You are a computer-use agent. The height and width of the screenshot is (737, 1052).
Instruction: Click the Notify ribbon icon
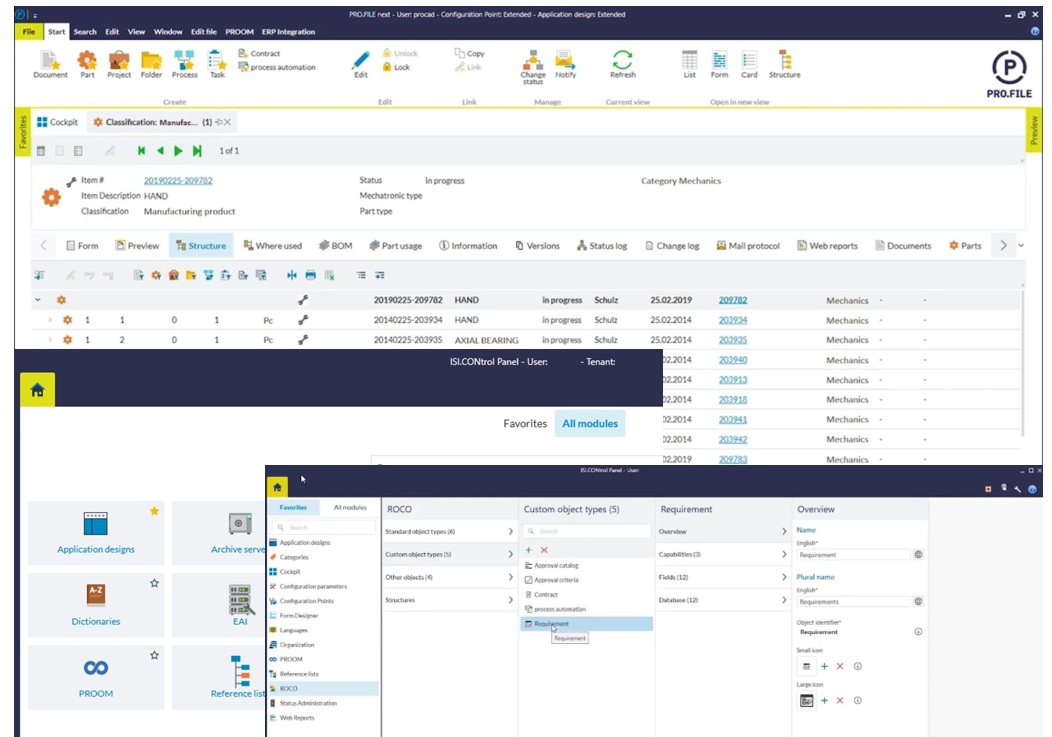click(565, 61)
